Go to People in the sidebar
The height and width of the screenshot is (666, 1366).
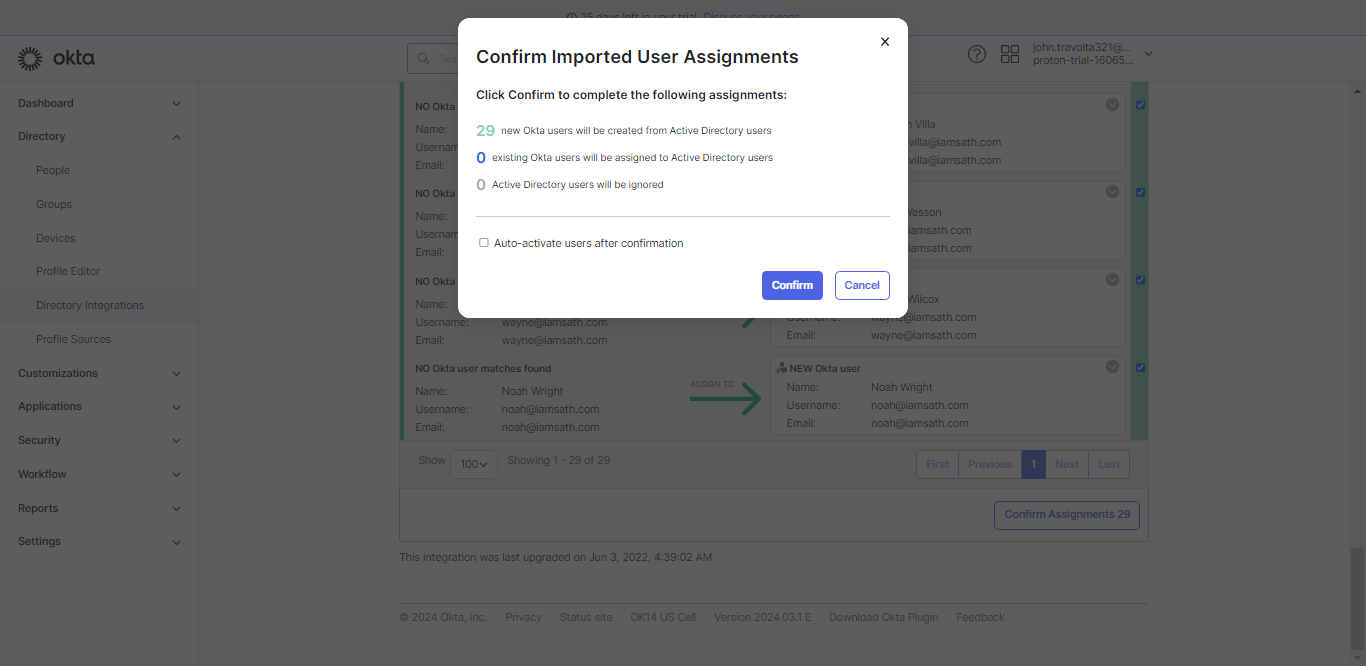tap(53, 170)
